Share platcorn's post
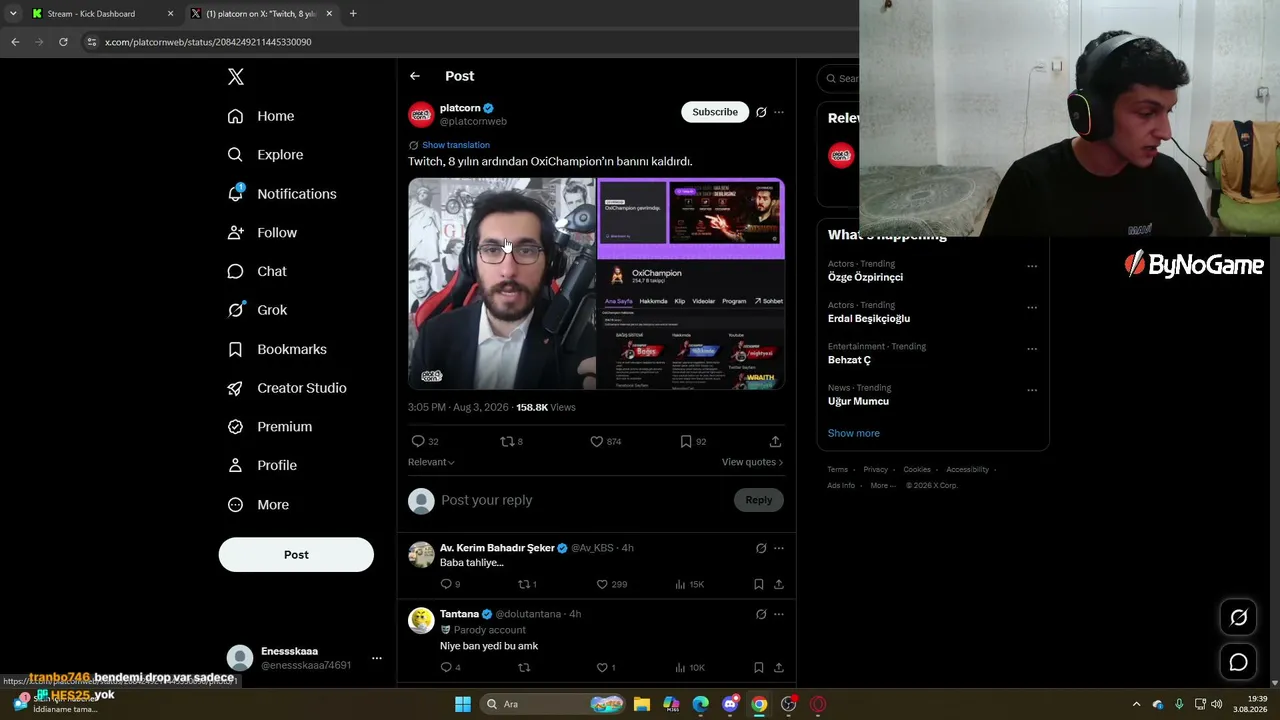Screen dimensions: 1280x720 pyautogui.click(x=775, y=441)
